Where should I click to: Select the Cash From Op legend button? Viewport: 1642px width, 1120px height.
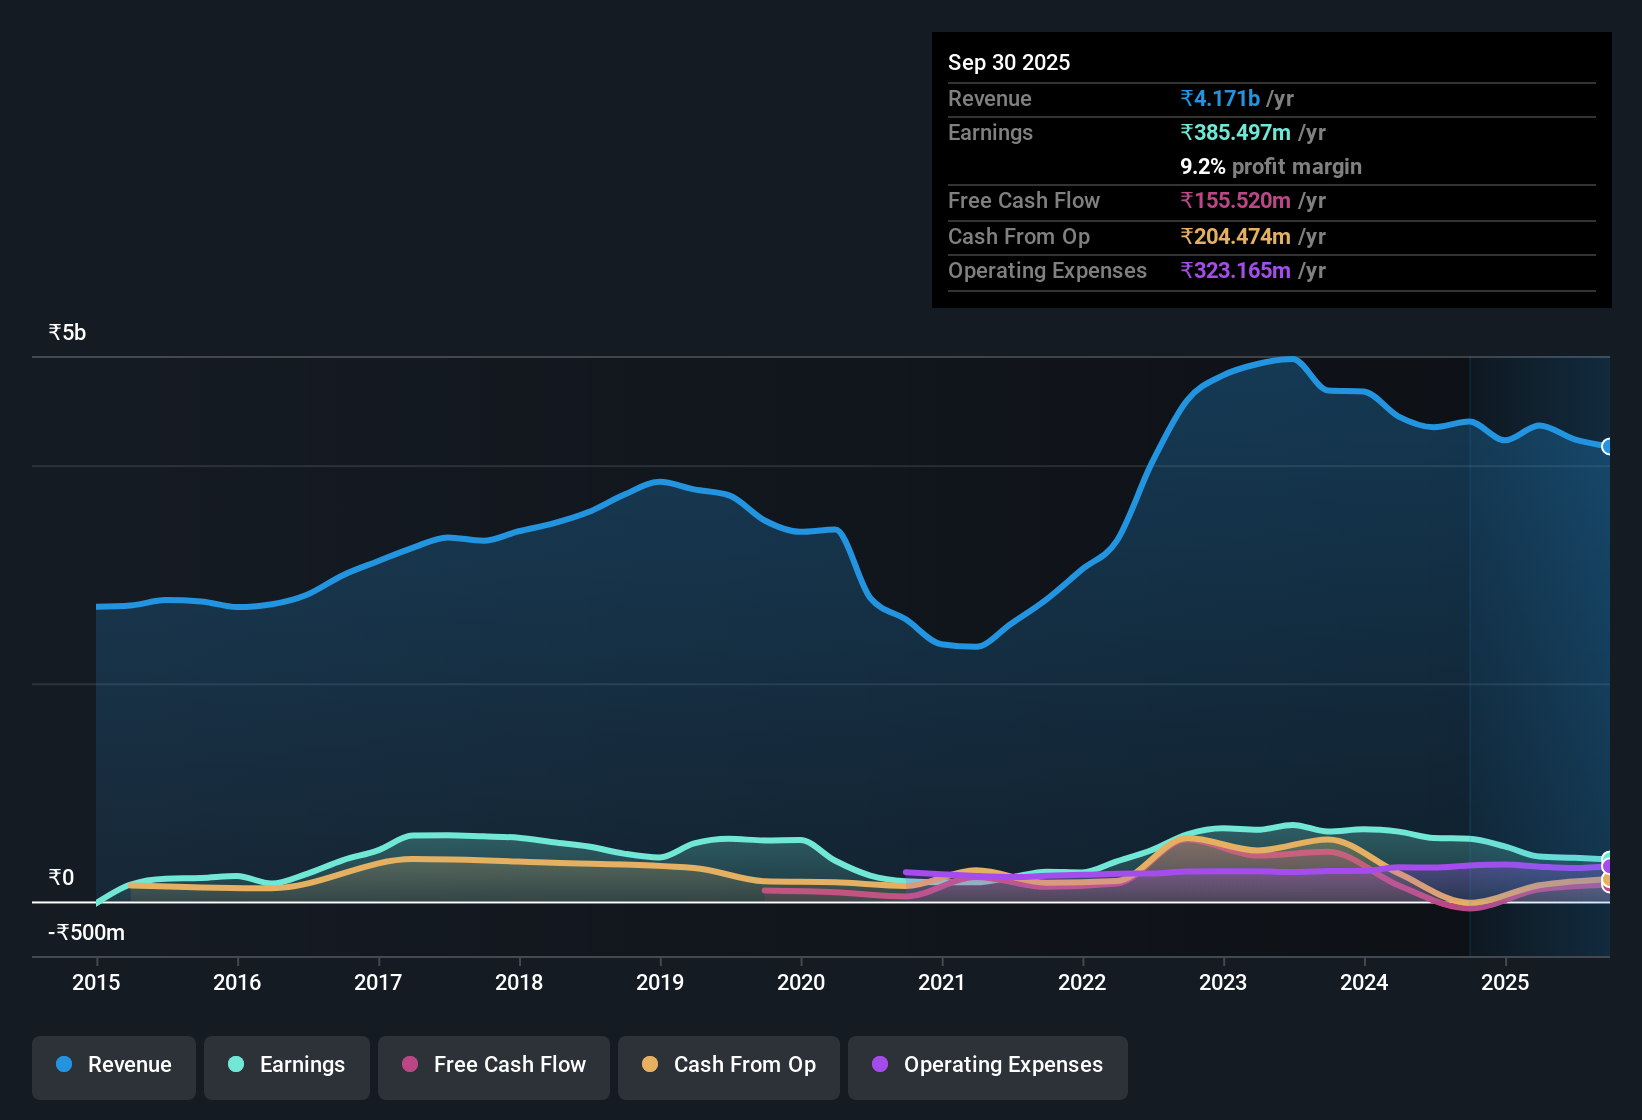(x=728, y=1065)
